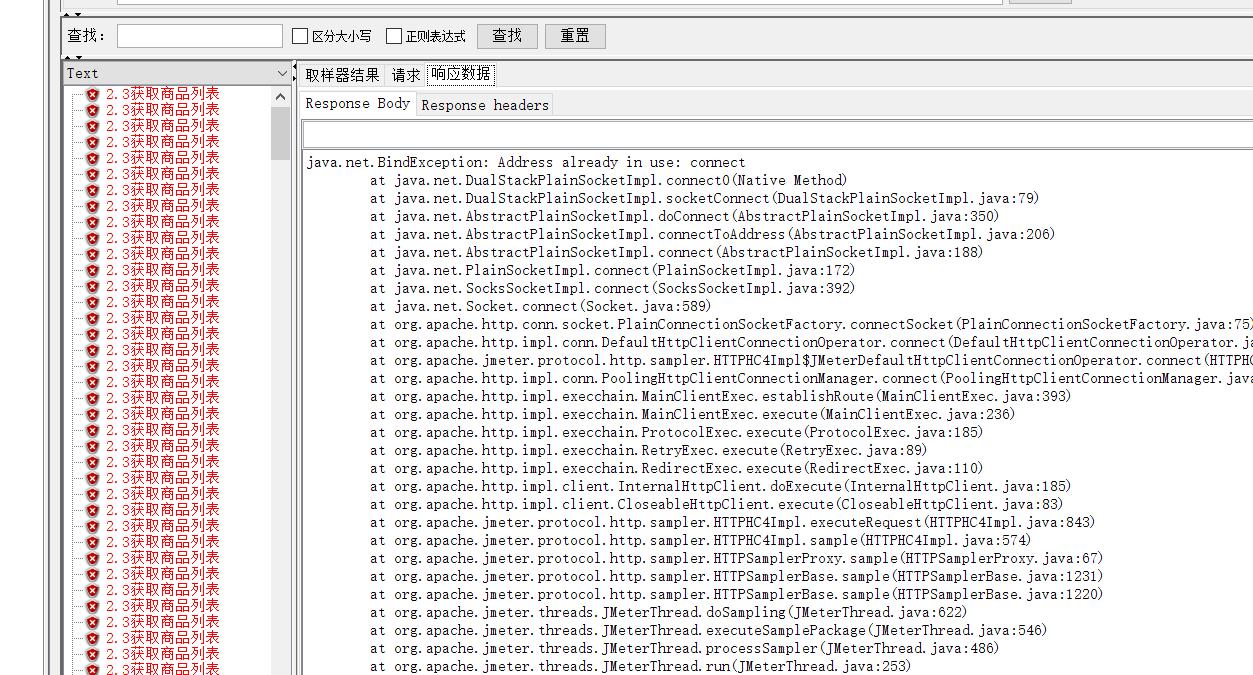Image resolution: width=1253 pixels, height=675 pixels.
Task: Click the AbstractPlainSocketImpl.java:188 line
Action: [676, 252]
